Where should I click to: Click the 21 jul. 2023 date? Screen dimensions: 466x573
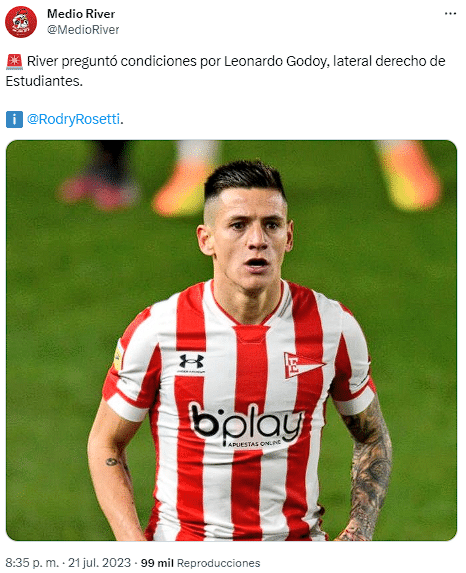99,562
